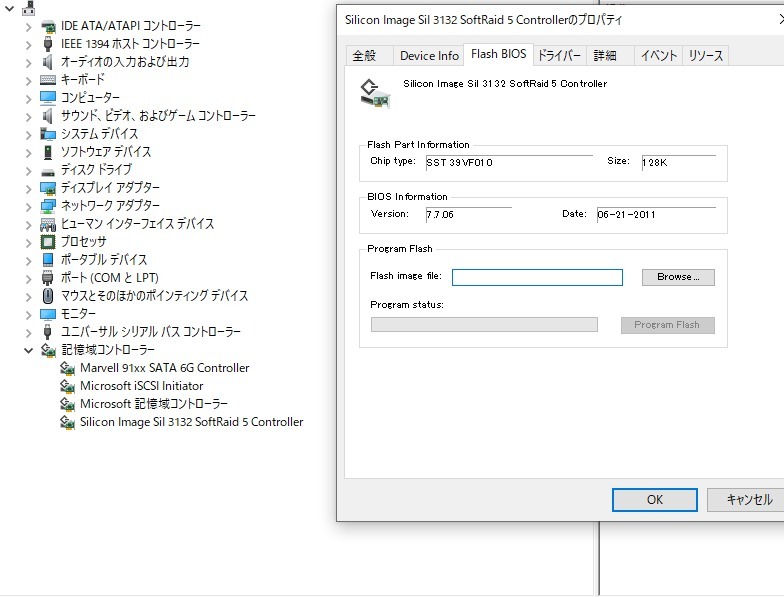
Task: Click the controller card icon in properties dialog
Action: coord(375,94)
